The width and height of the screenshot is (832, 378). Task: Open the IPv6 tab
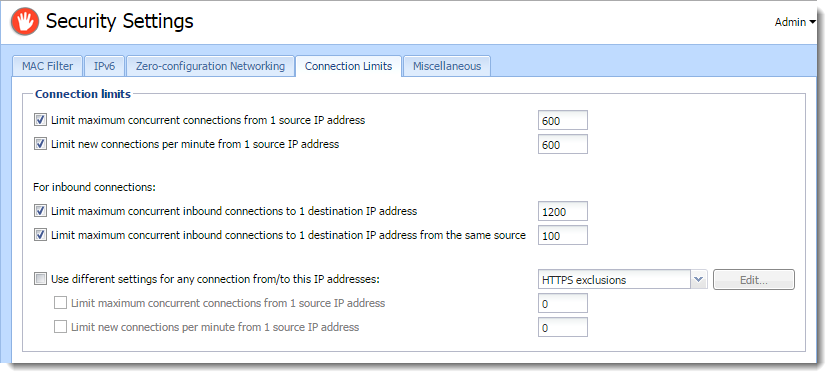click(105, 66)
